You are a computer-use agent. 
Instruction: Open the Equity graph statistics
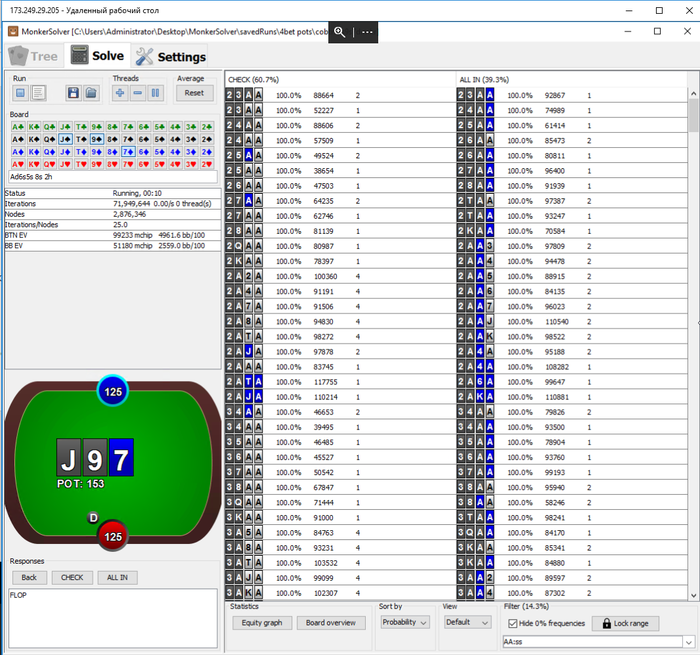point(262,623)
